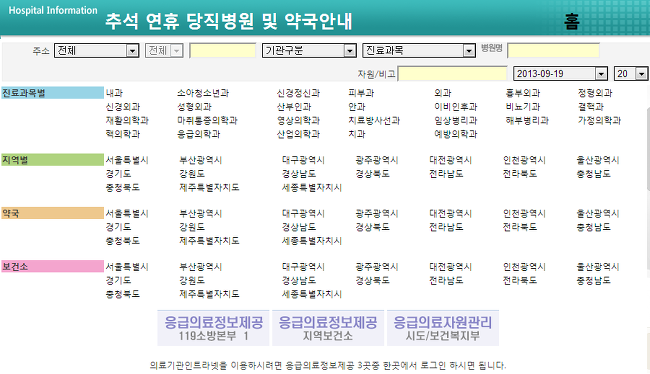Select 대전광역시 under 보건소 section
This screenshot has height=374, width=650.
tap(450, 267)
